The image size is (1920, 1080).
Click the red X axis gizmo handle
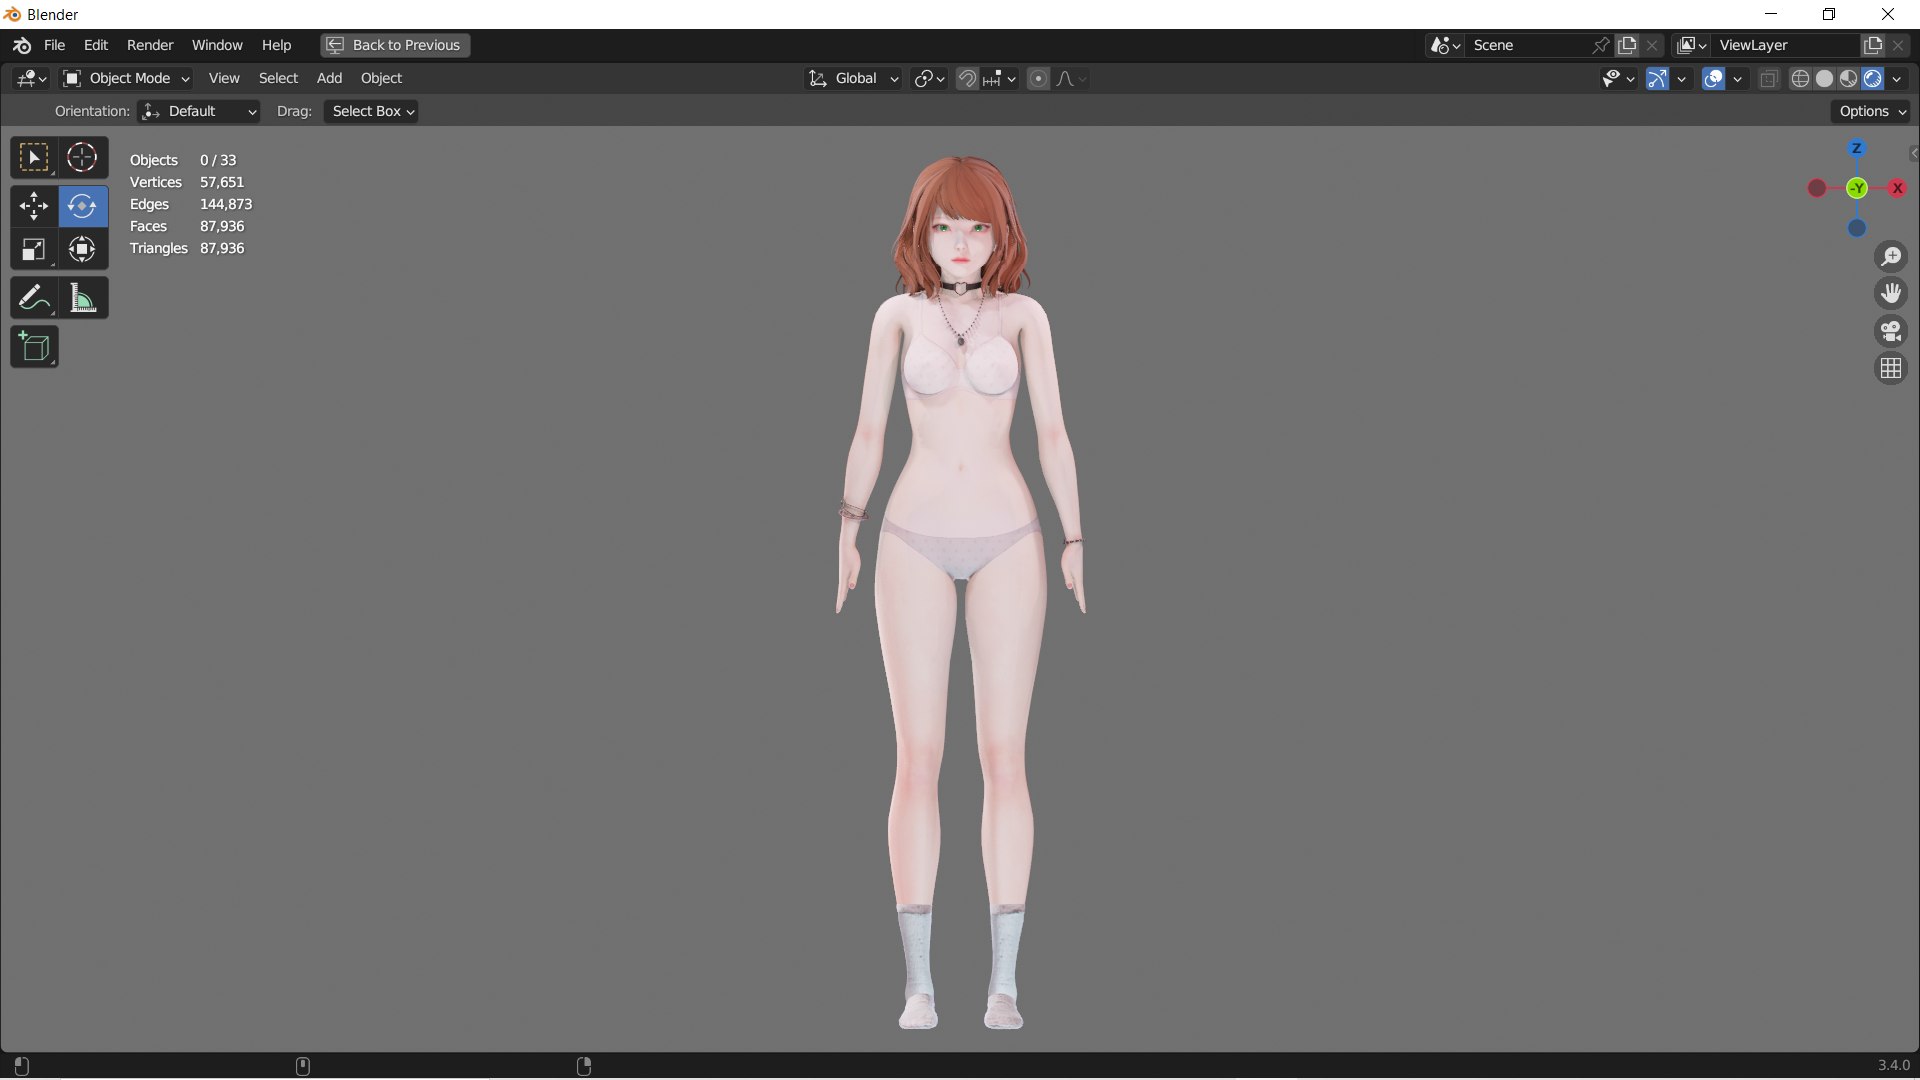tap(1897, 188)
